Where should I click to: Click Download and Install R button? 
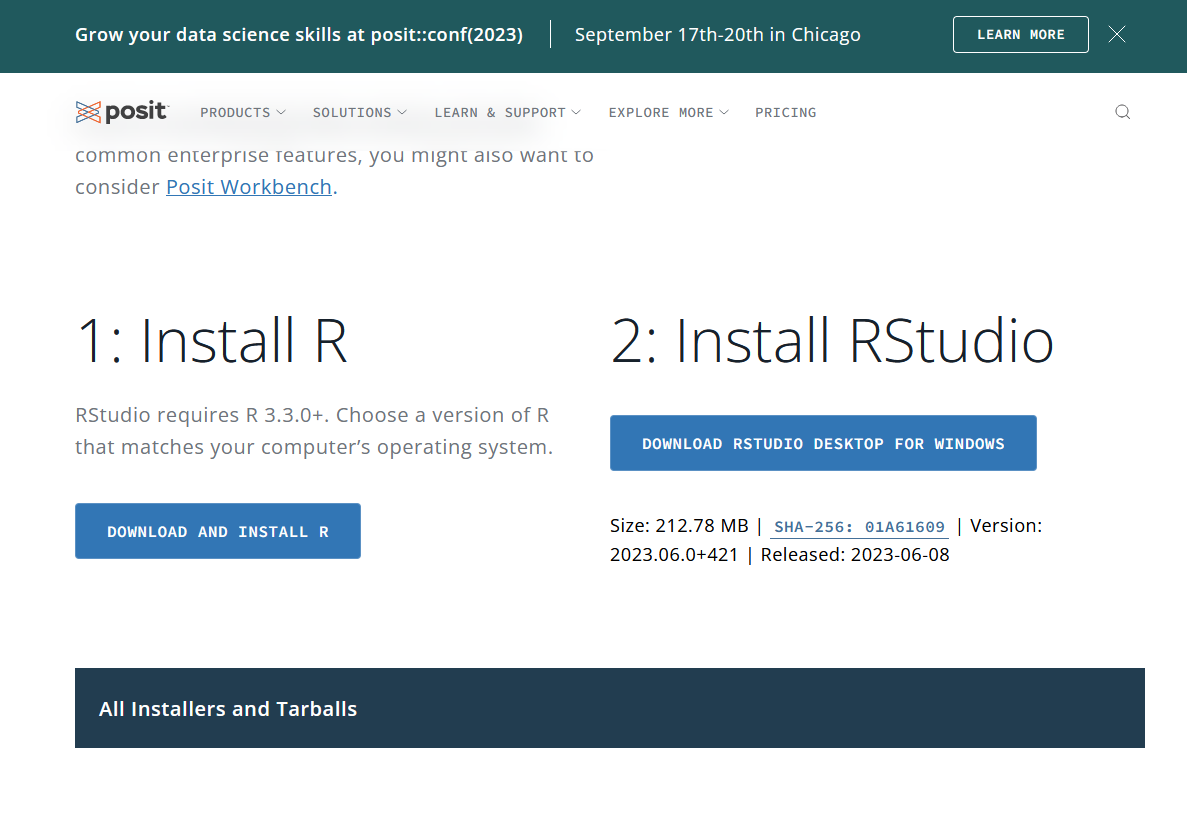218,531
